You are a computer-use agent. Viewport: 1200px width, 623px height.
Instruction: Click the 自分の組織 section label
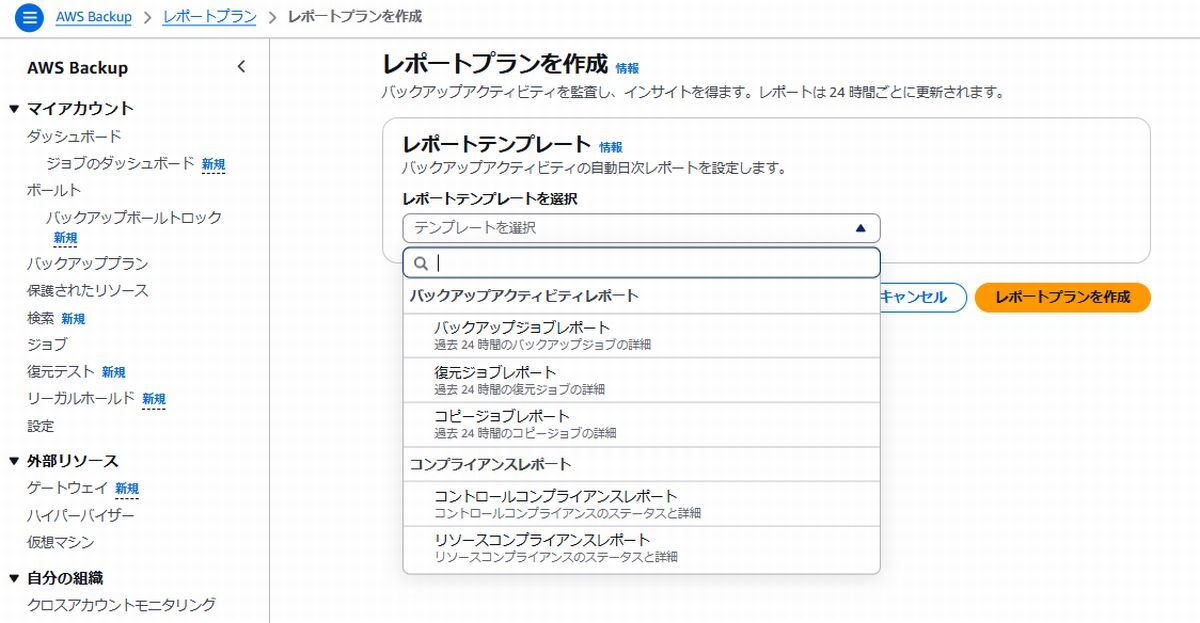(65, 578)
